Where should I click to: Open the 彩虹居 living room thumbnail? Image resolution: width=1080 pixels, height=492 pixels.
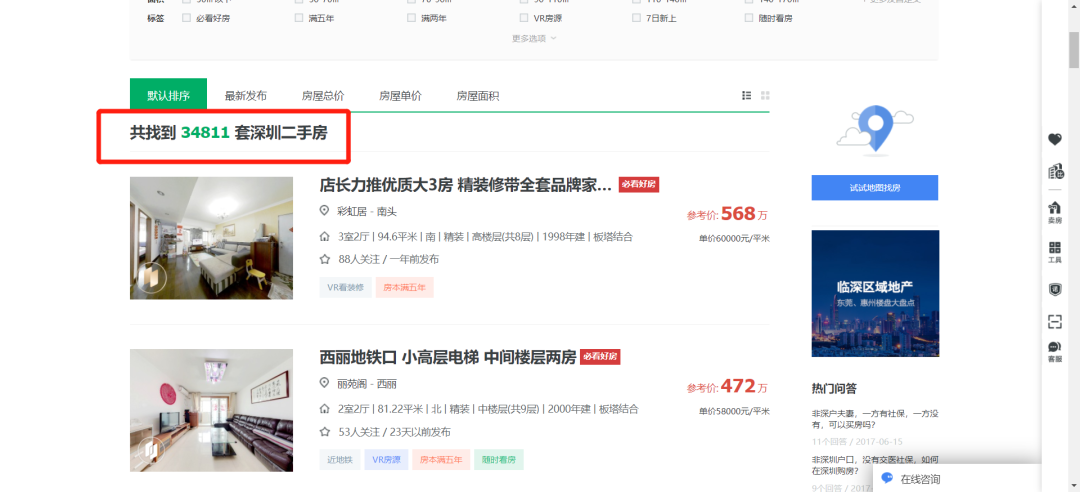tap(211, 238)
